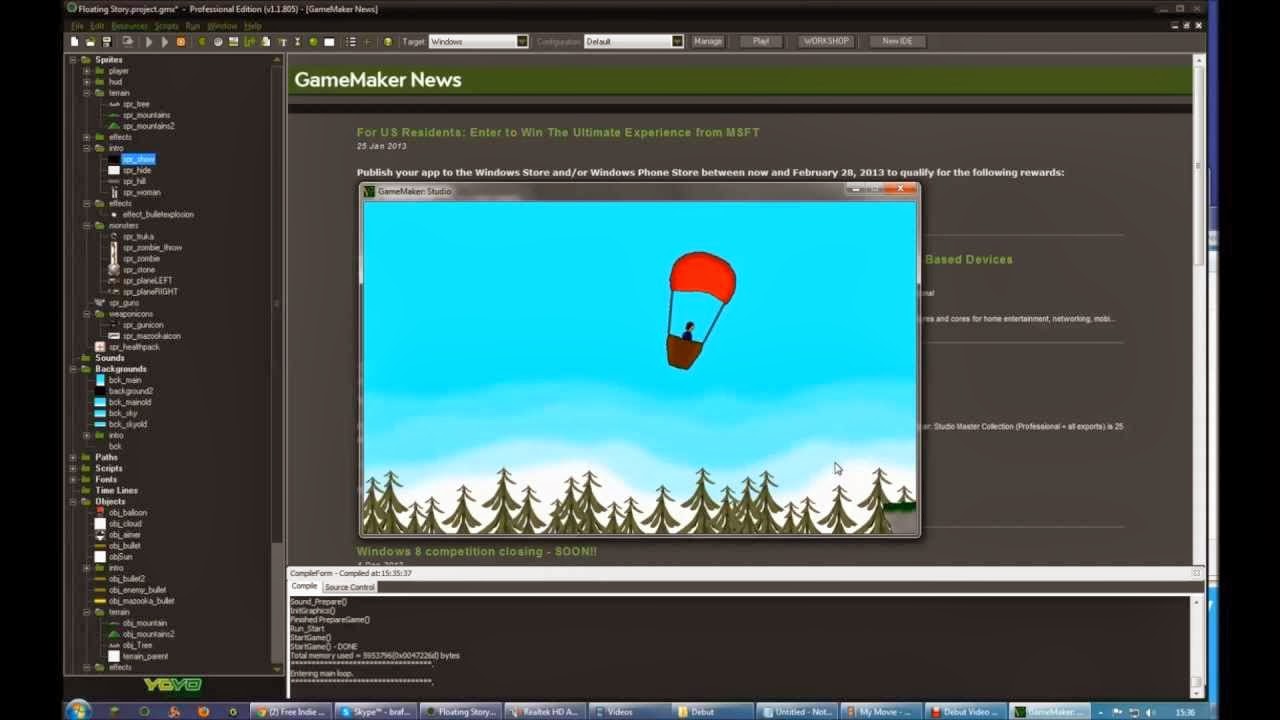Viewport: 1280px width, 720px height.
Task: Open the Resources menu
Action: pyautogui.click(x=129, y=26)
